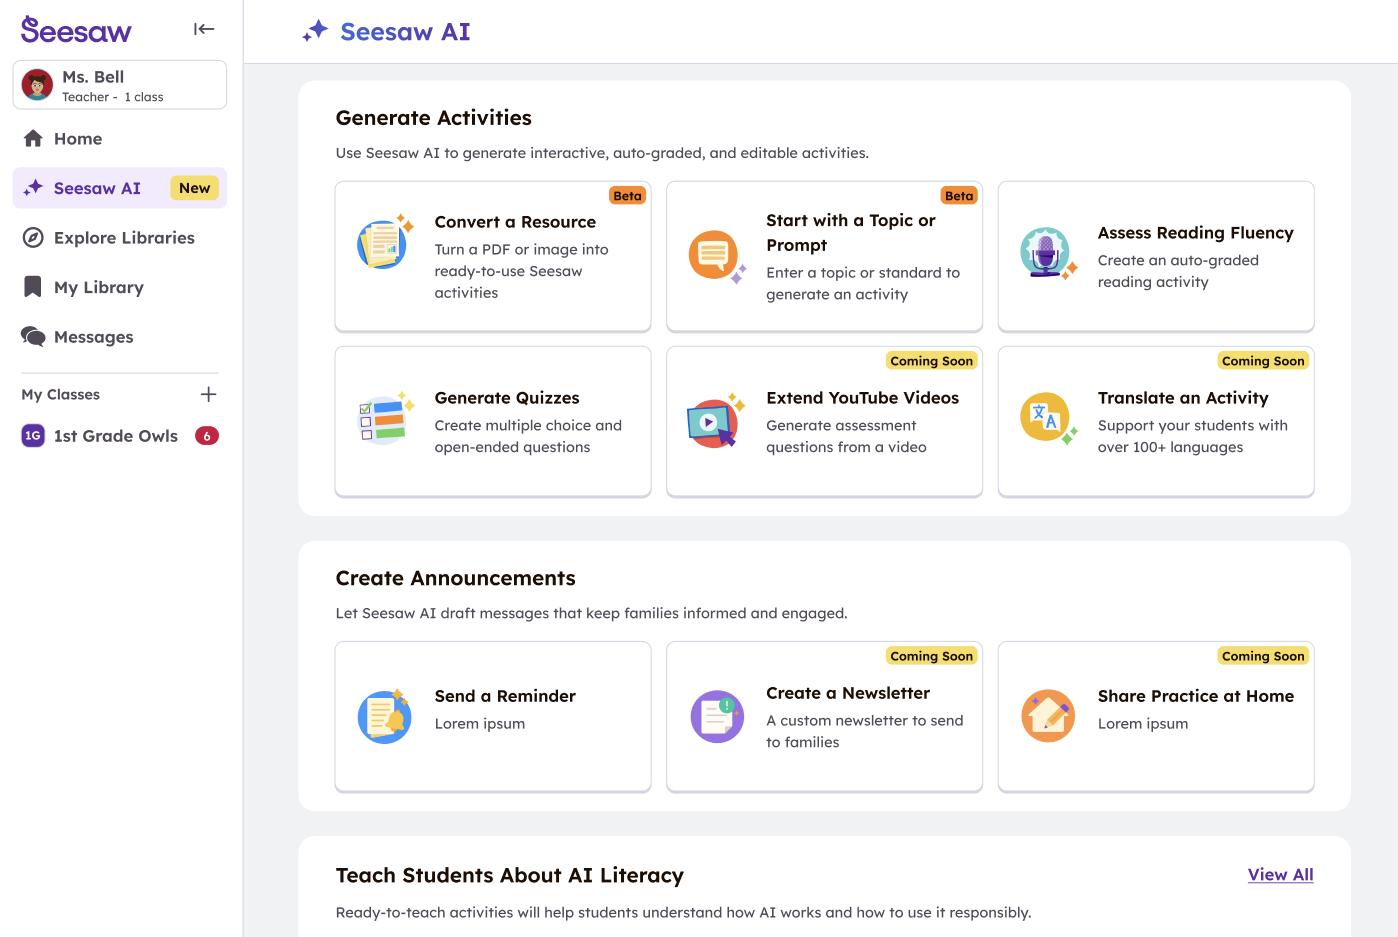Viewport: 1398px width, 937px height.
Task: Click the Send a Reminder bell icon
Action: 385,716
